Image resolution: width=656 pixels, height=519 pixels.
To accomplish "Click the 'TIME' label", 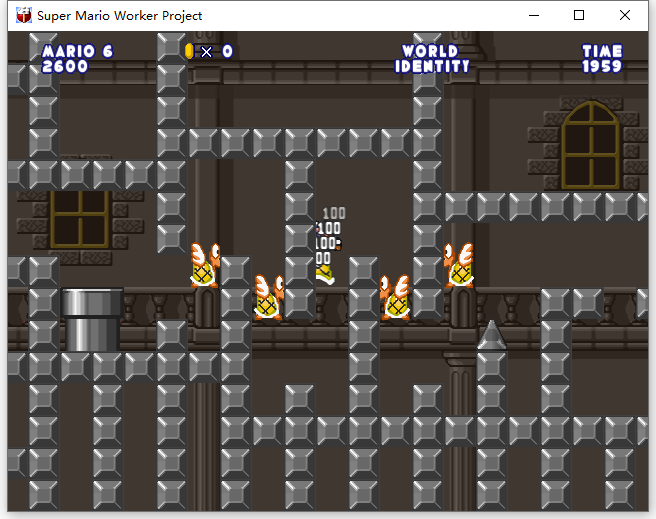I will [x=602, y=51].
